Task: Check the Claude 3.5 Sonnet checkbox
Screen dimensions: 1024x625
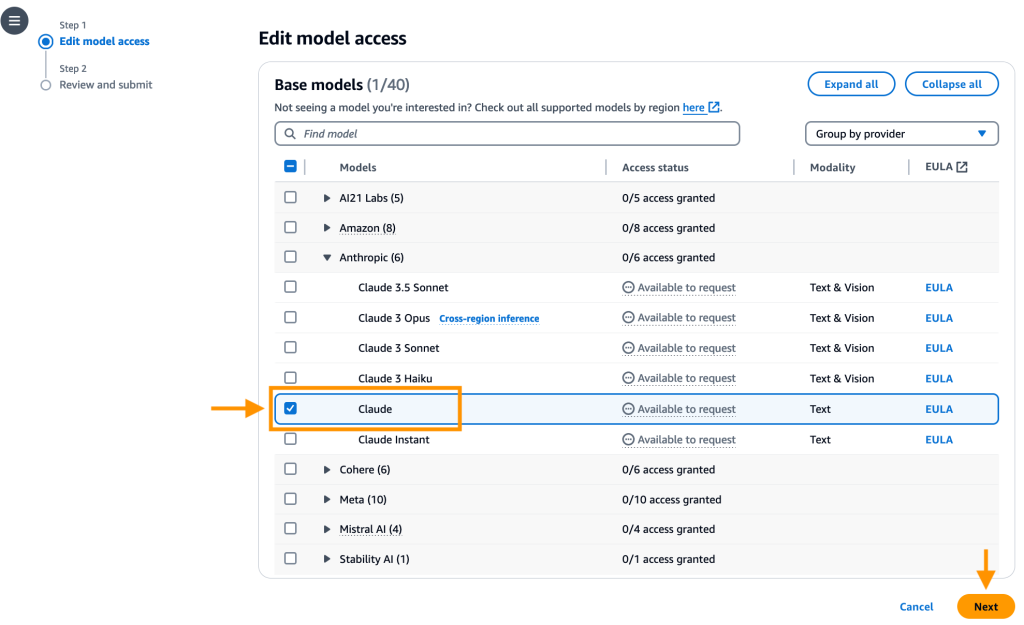Action: tap(291, 287)
